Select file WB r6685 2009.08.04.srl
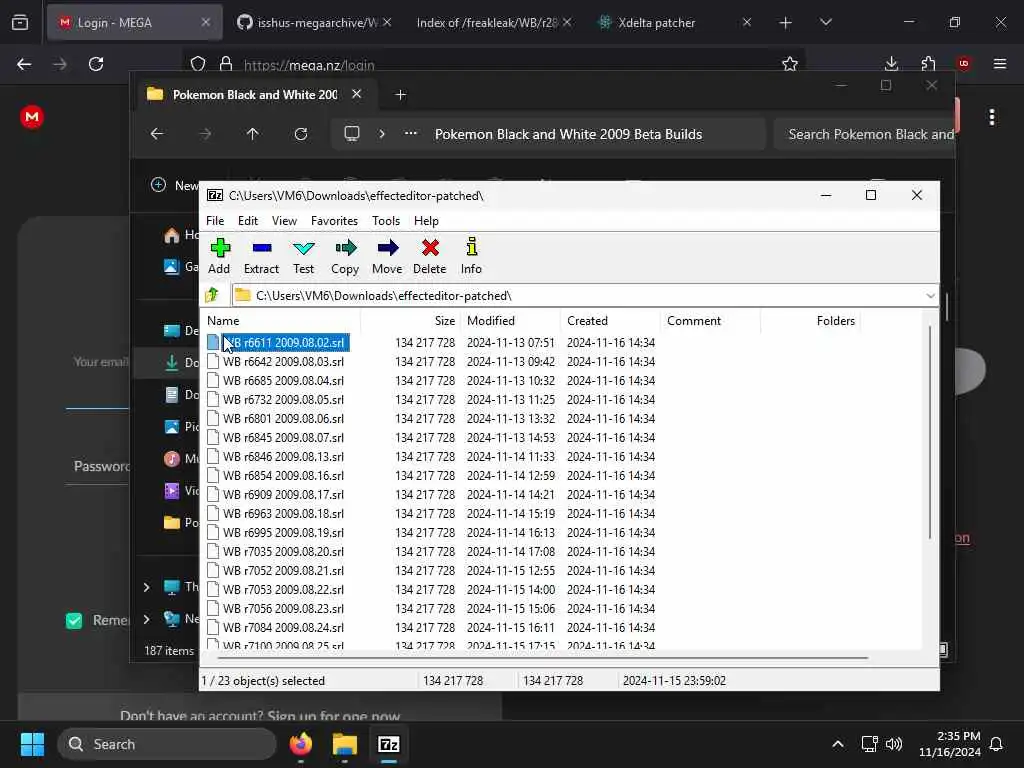This screenshot has width=1024, height=768. click(x=283, y=380)
